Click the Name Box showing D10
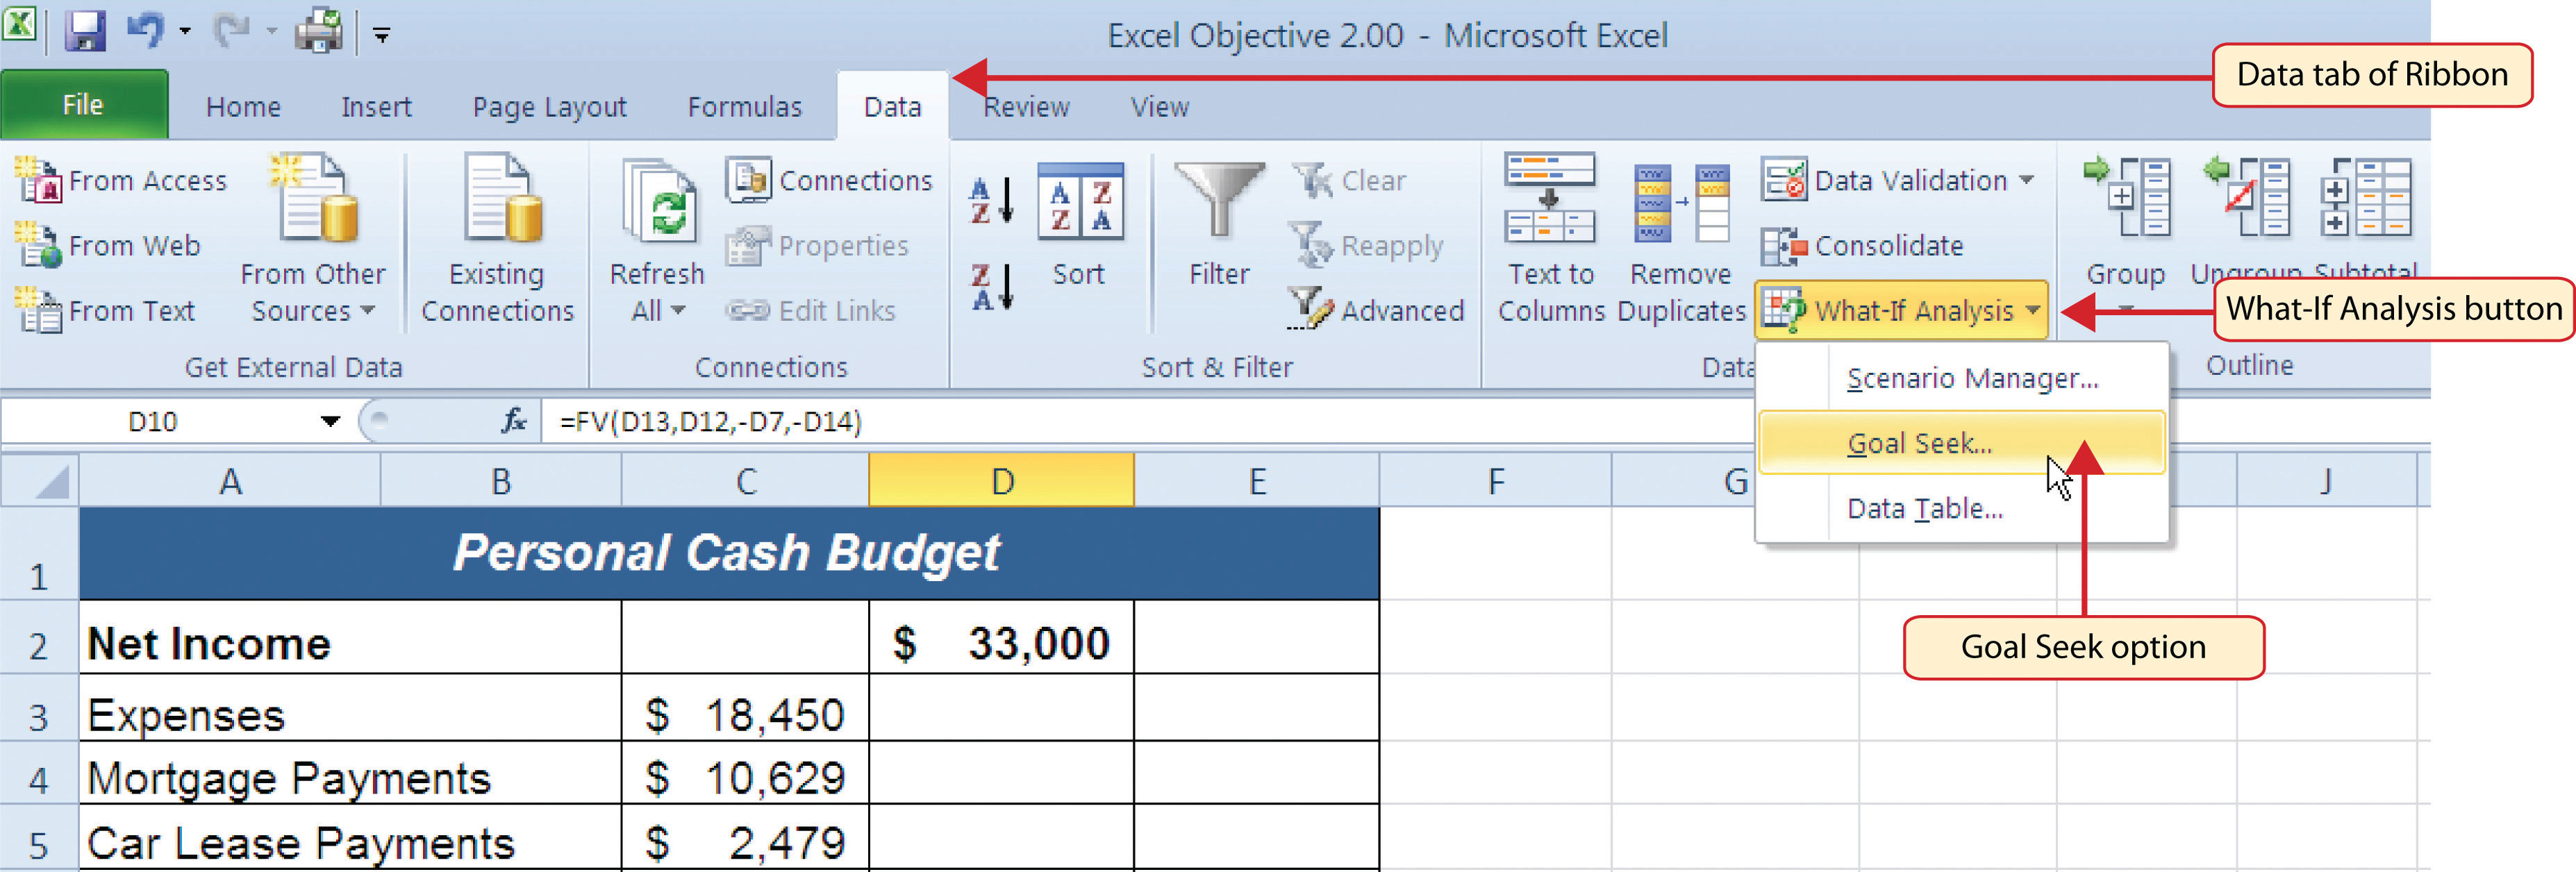2576x872 pixels. (x=153, y=422)
